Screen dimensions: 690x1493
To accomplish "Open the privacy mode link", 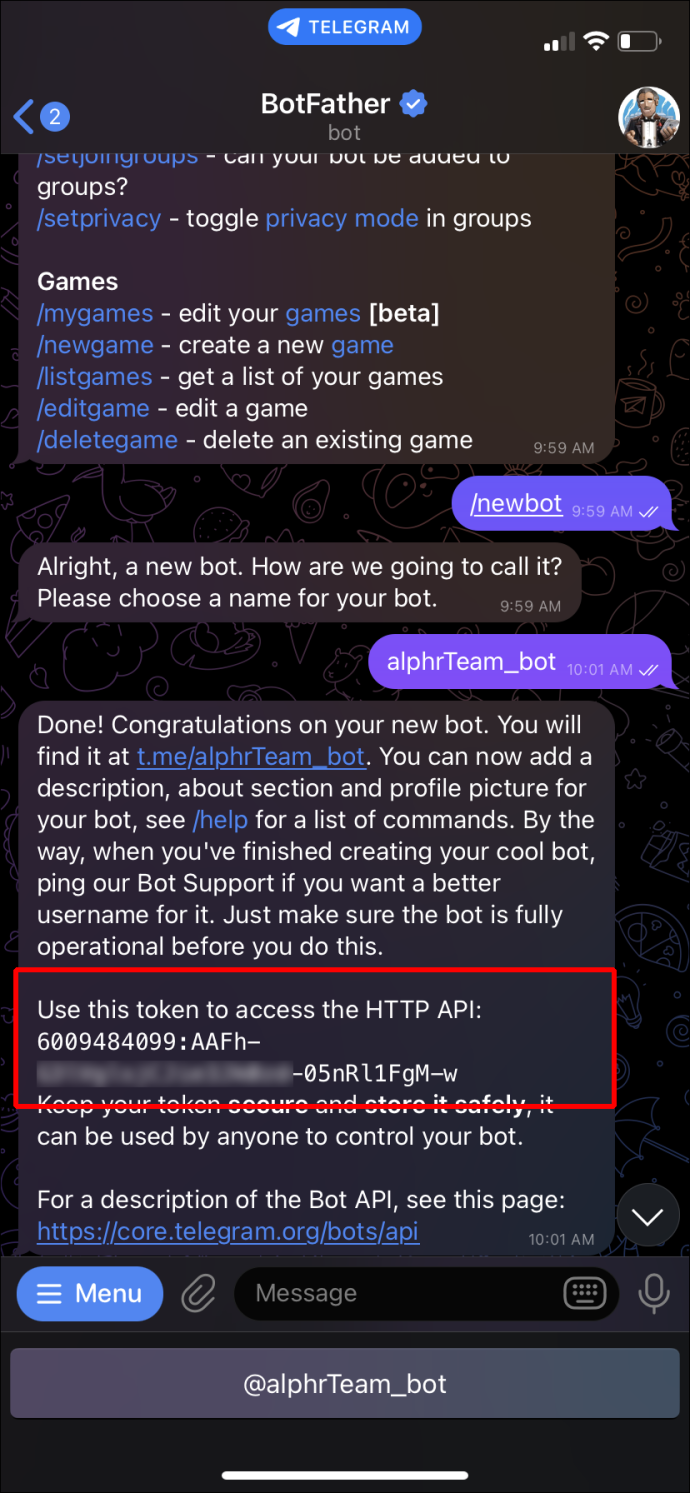I will coord(342,219).
